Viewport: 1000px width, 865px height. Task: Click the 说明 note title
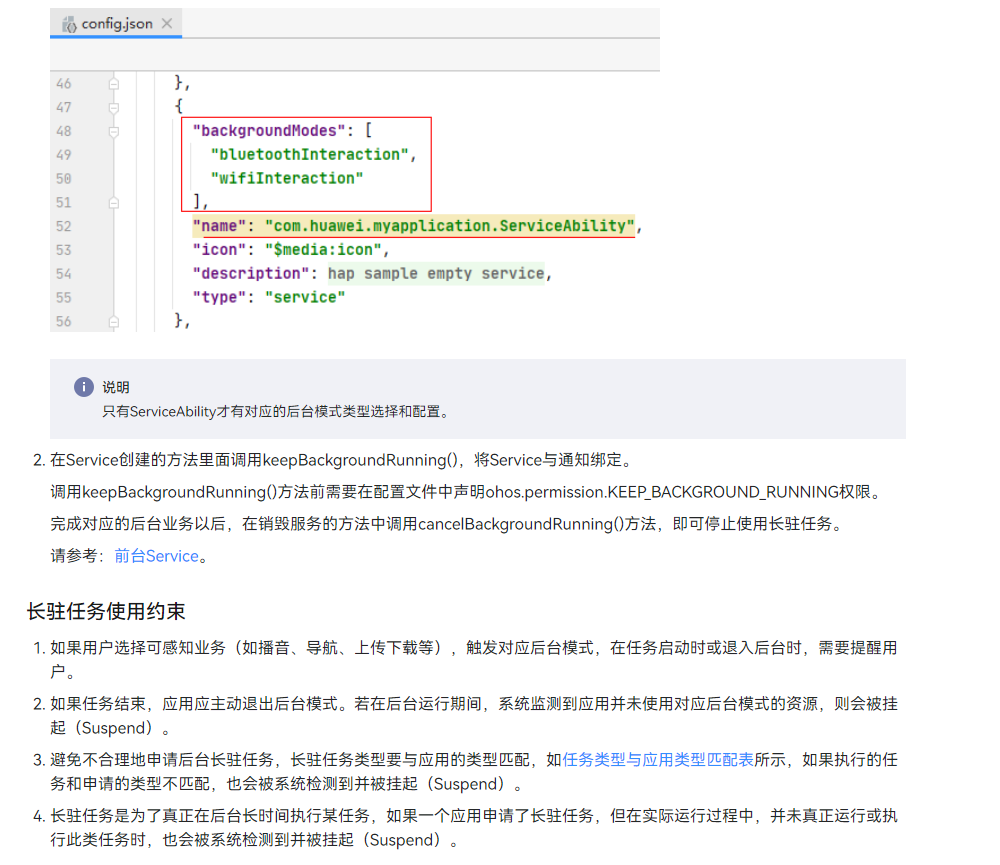click(x=116, y=387)
